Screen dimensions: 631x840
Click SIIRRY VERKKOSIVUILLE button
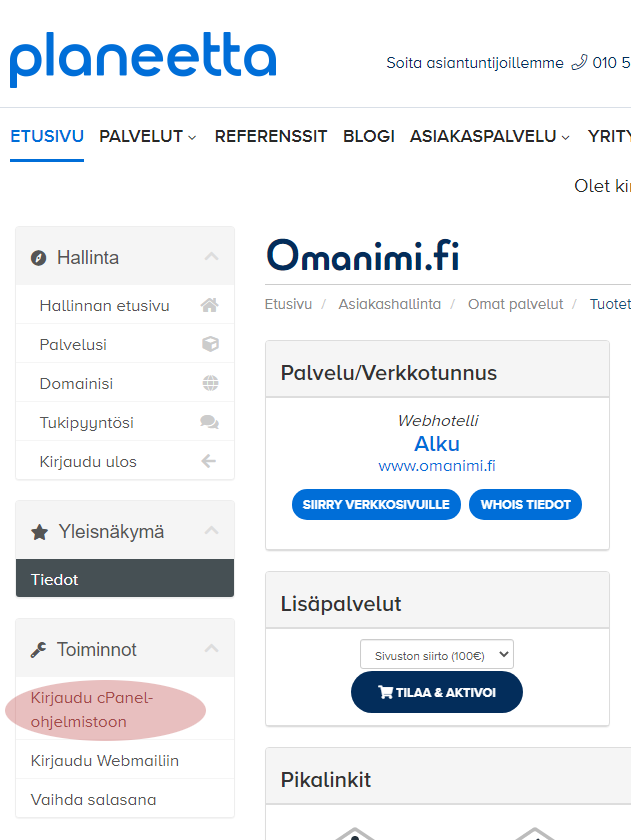376,504
